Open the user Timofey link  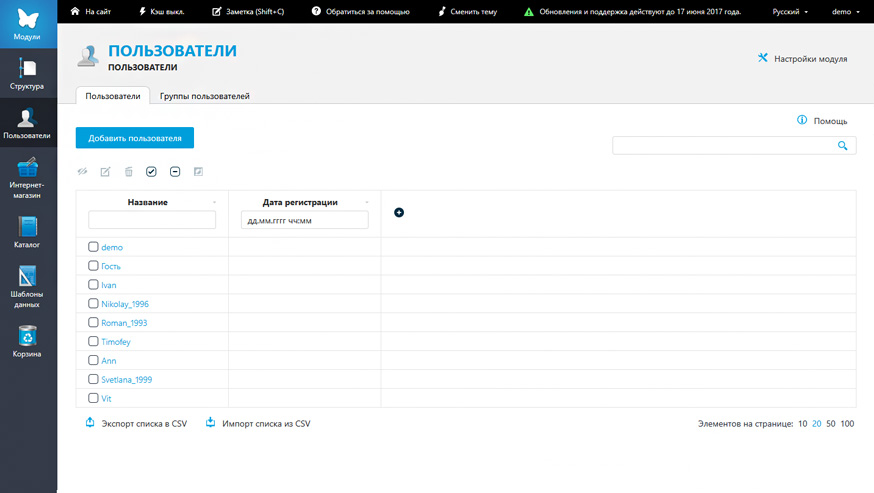pos(116,342)
